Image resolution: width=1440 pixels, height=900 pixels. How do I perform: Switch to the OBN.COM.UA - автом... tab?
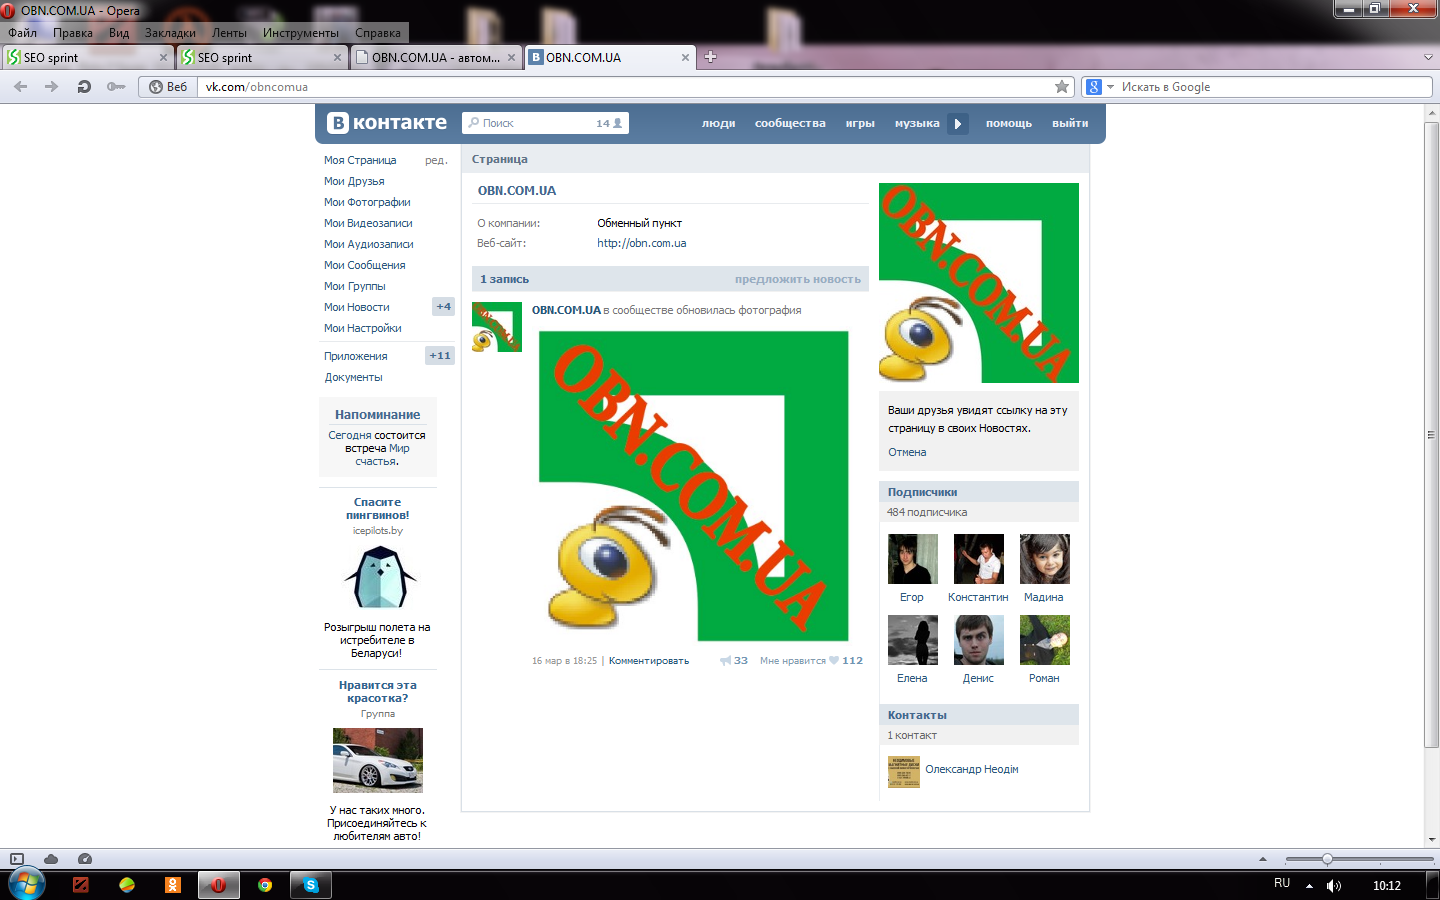(x=435, y=58)
